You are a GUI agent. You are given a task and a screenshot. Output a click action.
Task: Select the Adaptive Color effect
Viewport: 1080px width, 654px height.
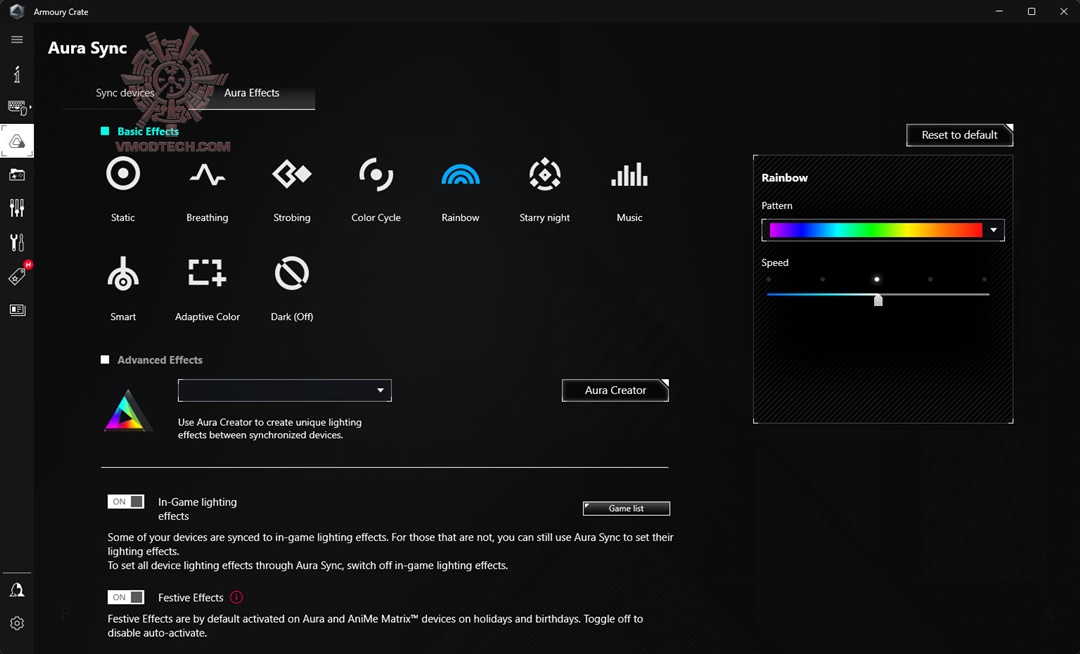[x=207, y=273]
